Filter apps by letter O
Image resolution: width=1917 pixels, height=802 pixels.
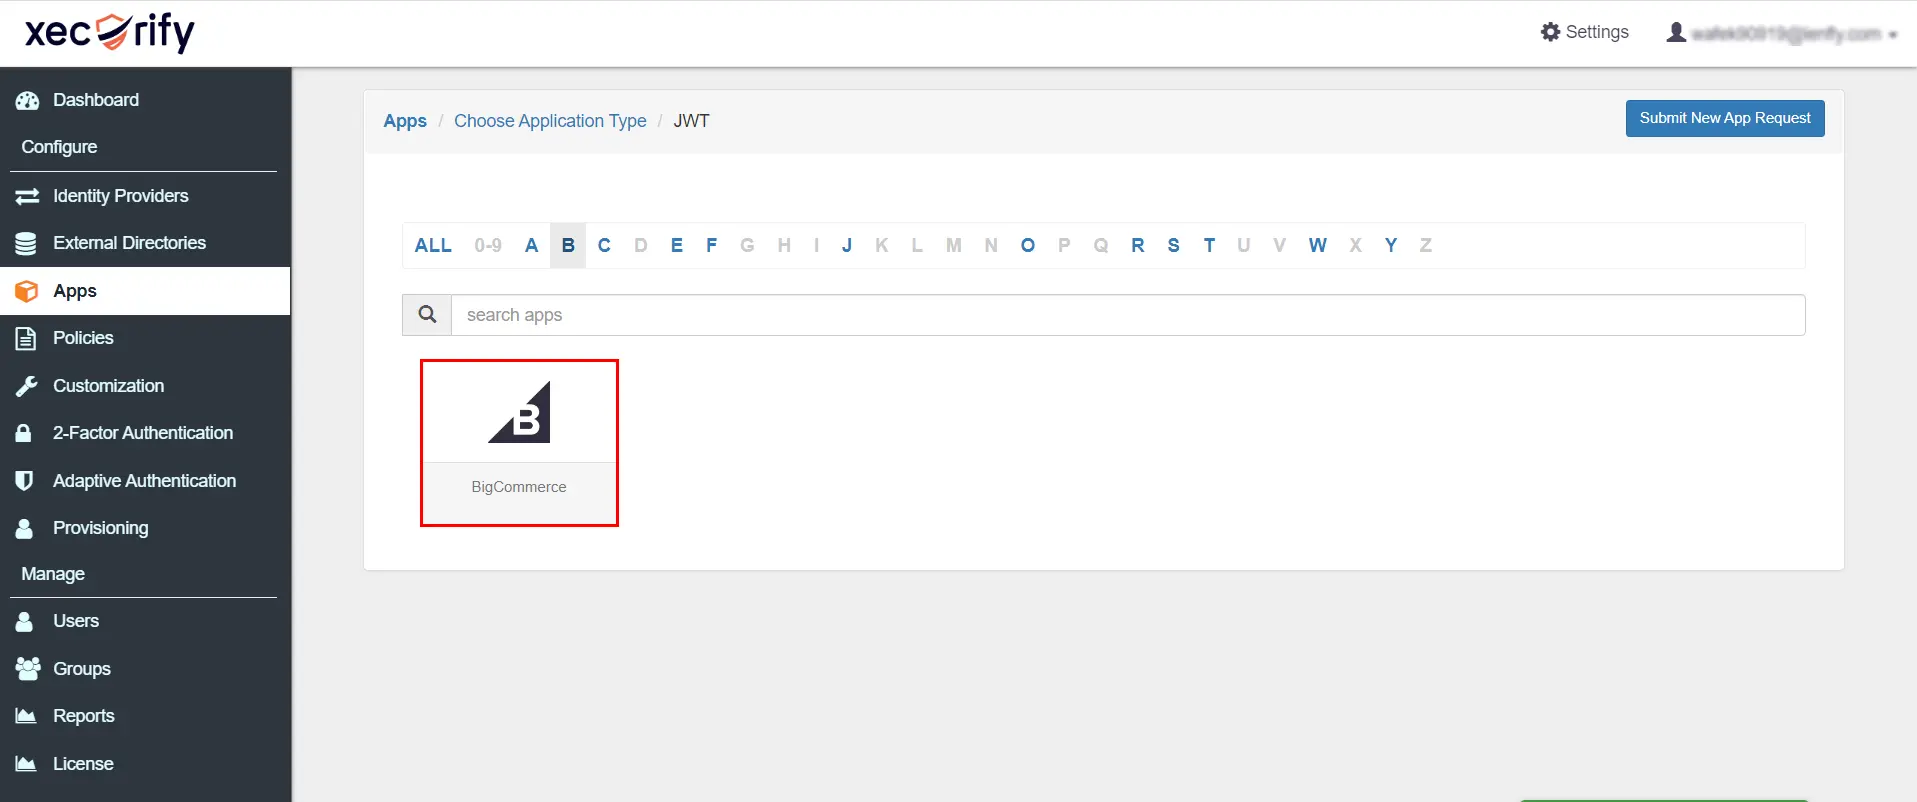tap(1028, 245)
